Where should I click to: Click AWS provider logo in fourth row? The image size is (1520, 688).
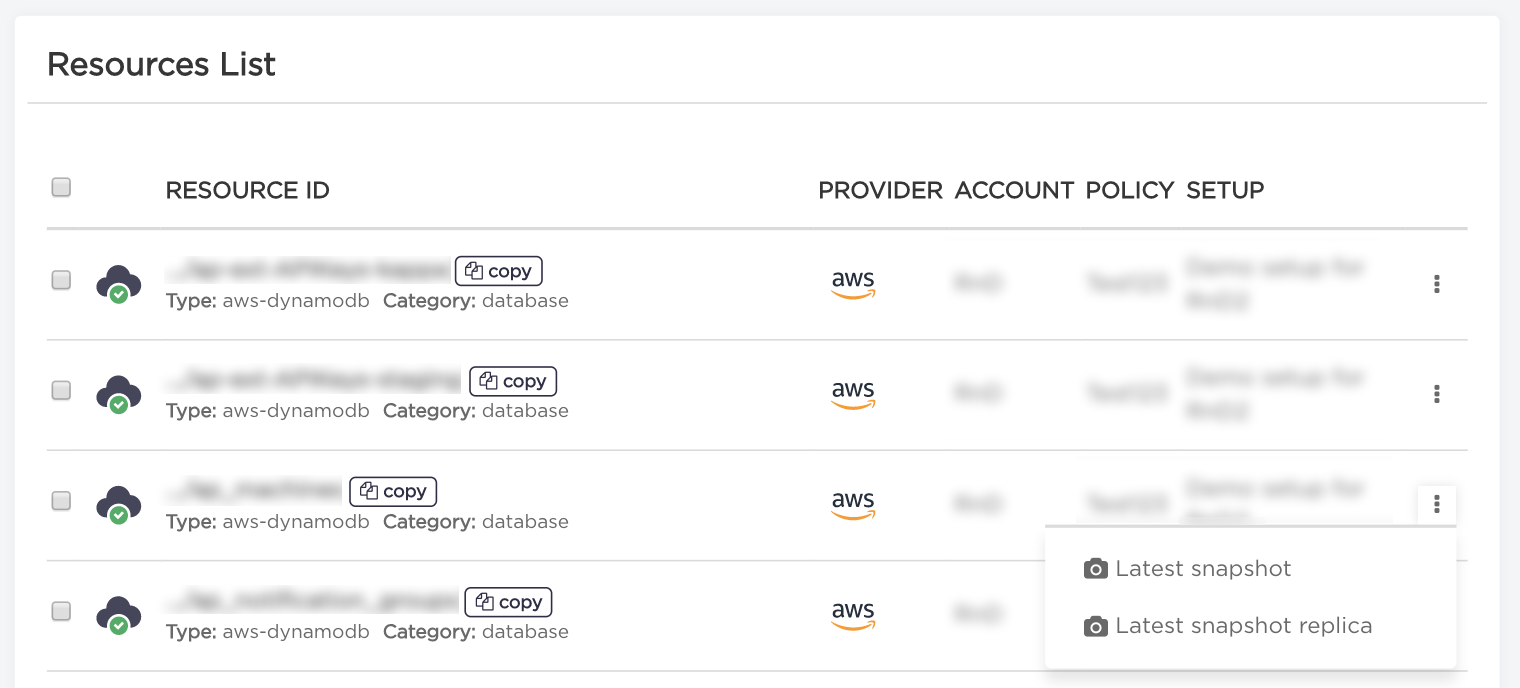pos(853,614)
